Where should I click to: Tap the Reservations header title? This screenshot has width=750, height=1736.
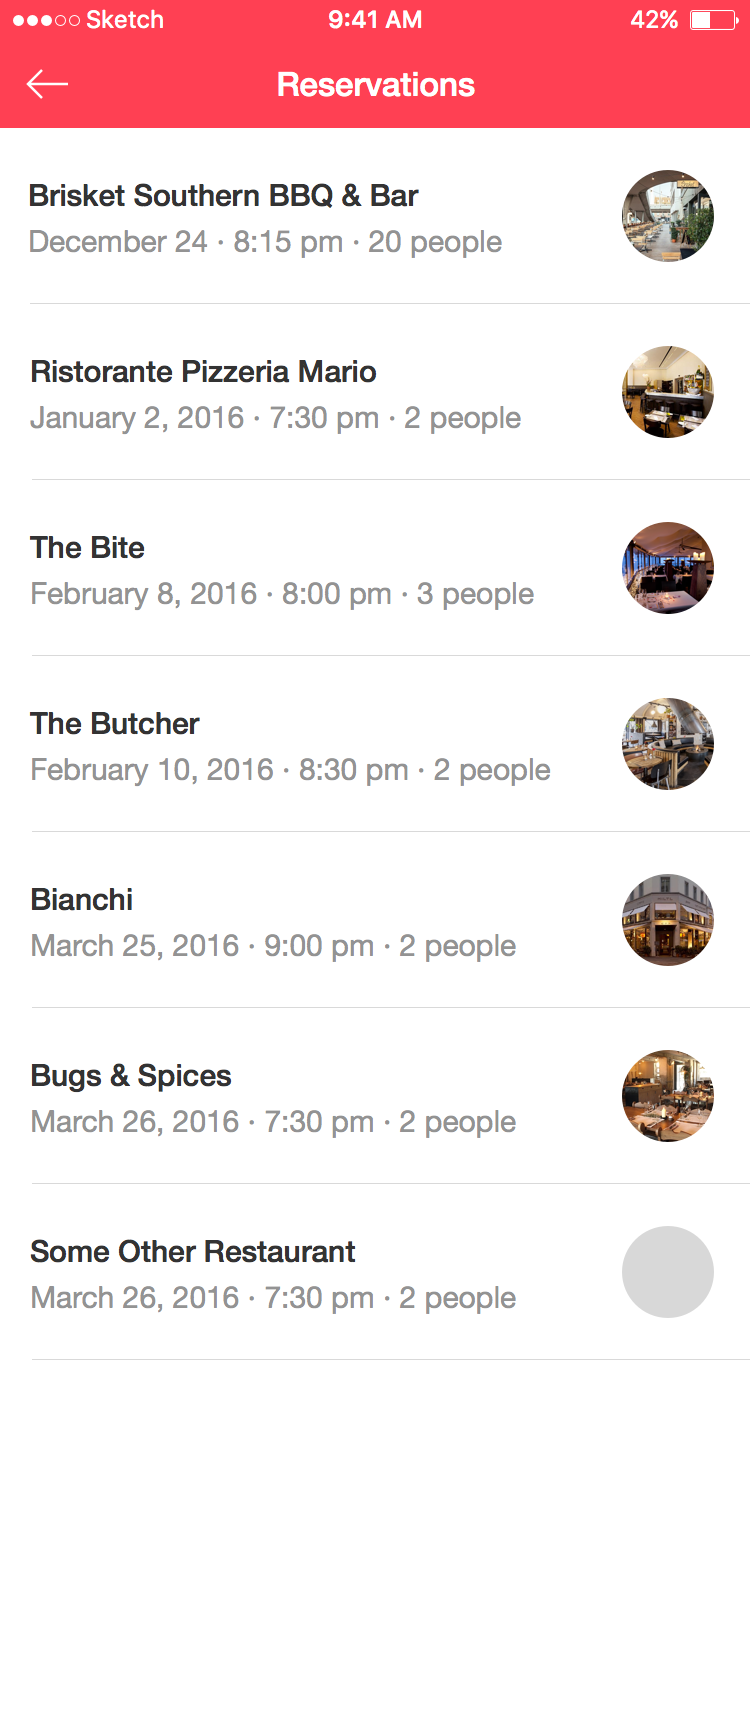[376, 85]
